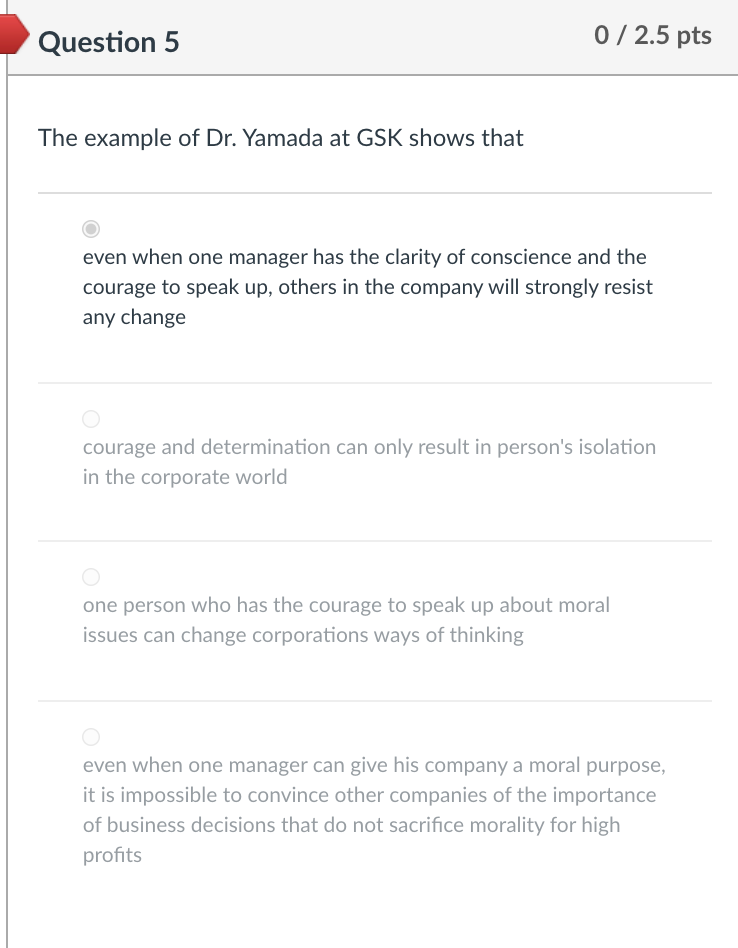This screenshot has height=948, width=738.
Task: Click the currently selected radio button
Action: click(x=91, y=227)
